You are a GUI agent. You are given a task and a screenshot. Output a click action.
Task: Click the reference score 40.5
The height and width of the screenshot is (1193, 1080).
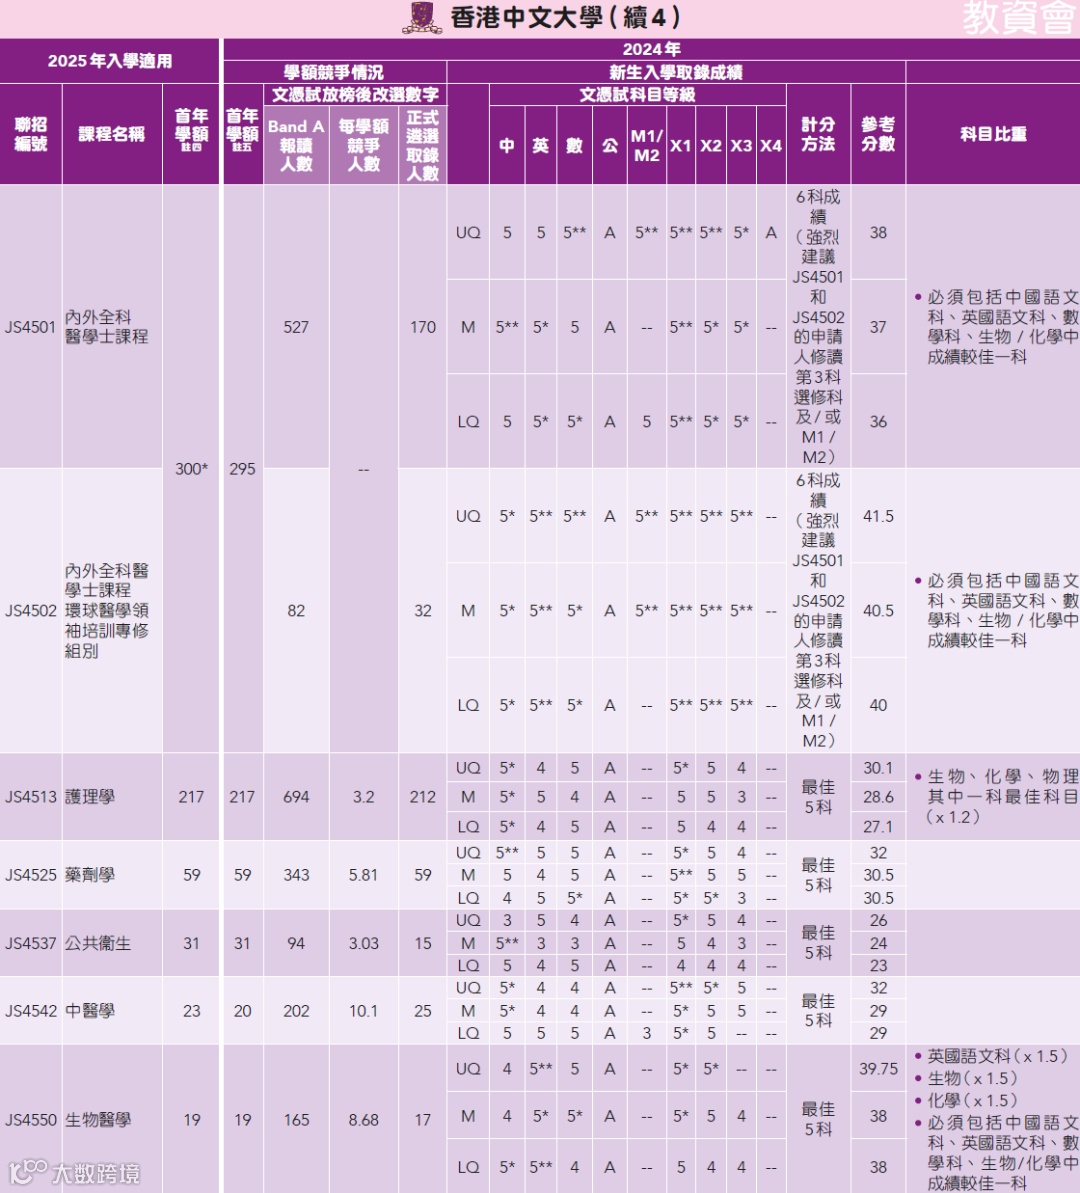878,611
